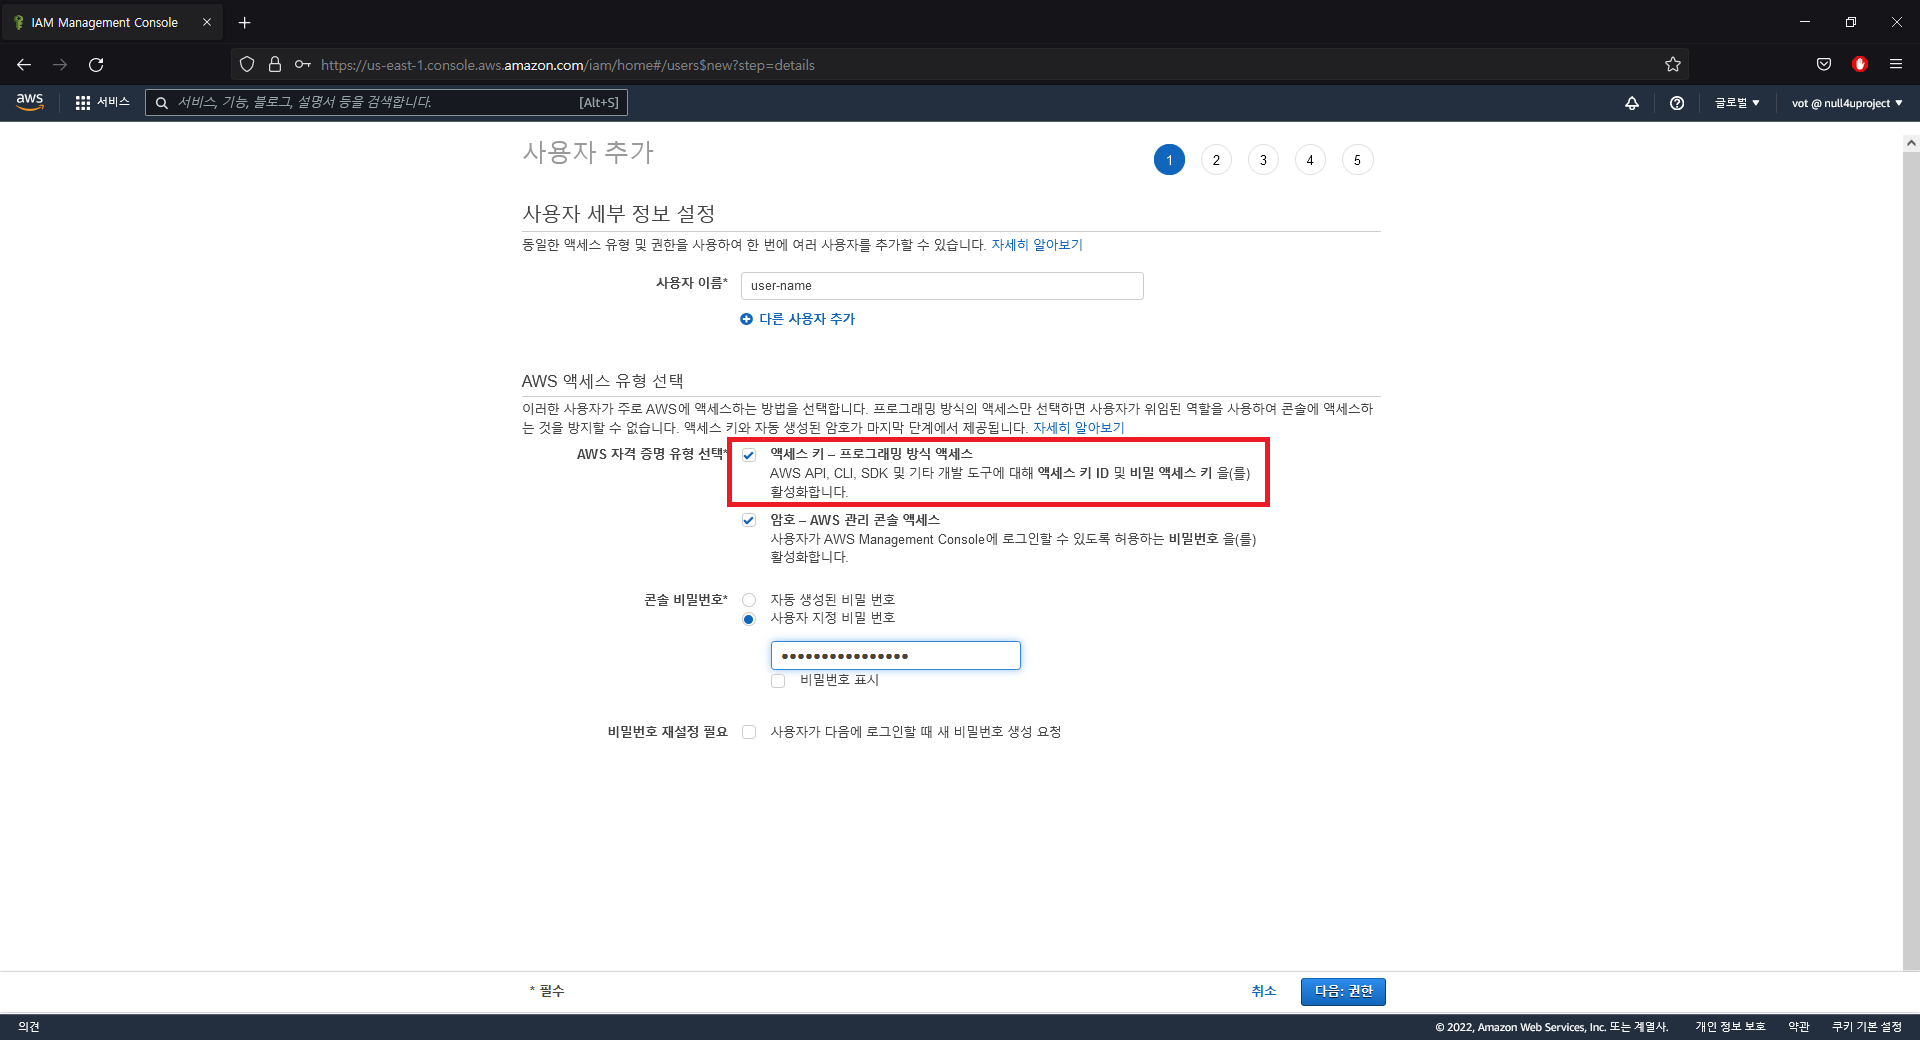Click the page scrollbar up arrow
The width and height of the screenshot is (1920, 1040).
[1911, 143]
